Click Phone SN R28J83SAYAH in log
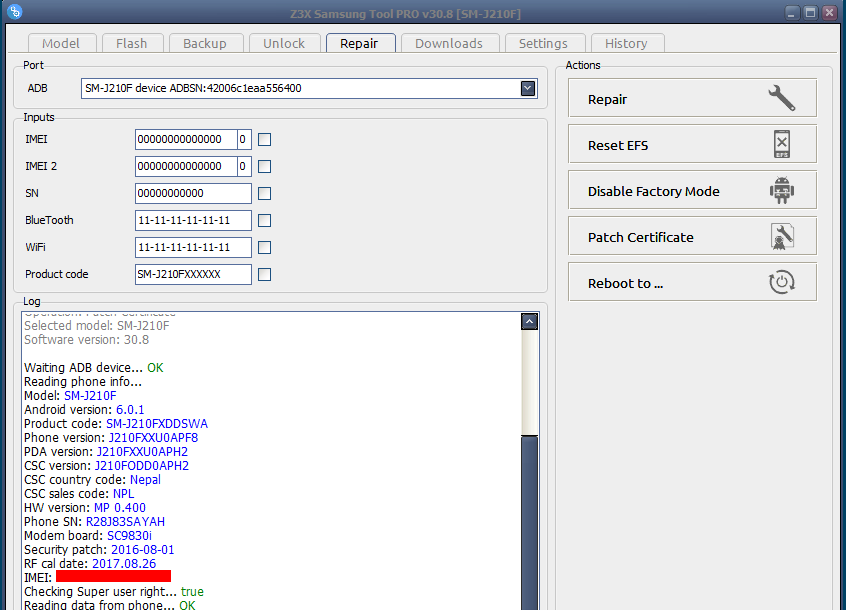 point(125,522)
